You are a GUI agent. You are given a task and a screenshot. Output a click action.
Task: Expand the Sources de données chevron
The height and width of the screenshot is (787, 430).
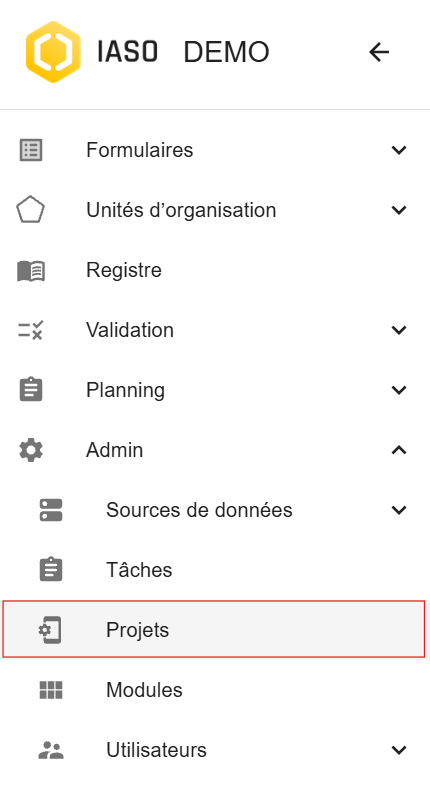tap(399, 510)
